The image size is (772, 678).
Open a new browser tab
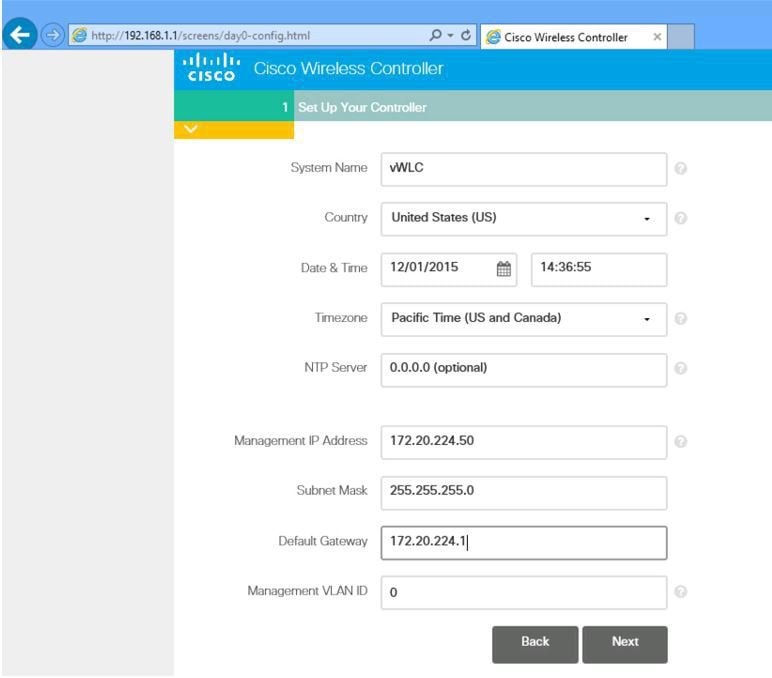point(681,36)
